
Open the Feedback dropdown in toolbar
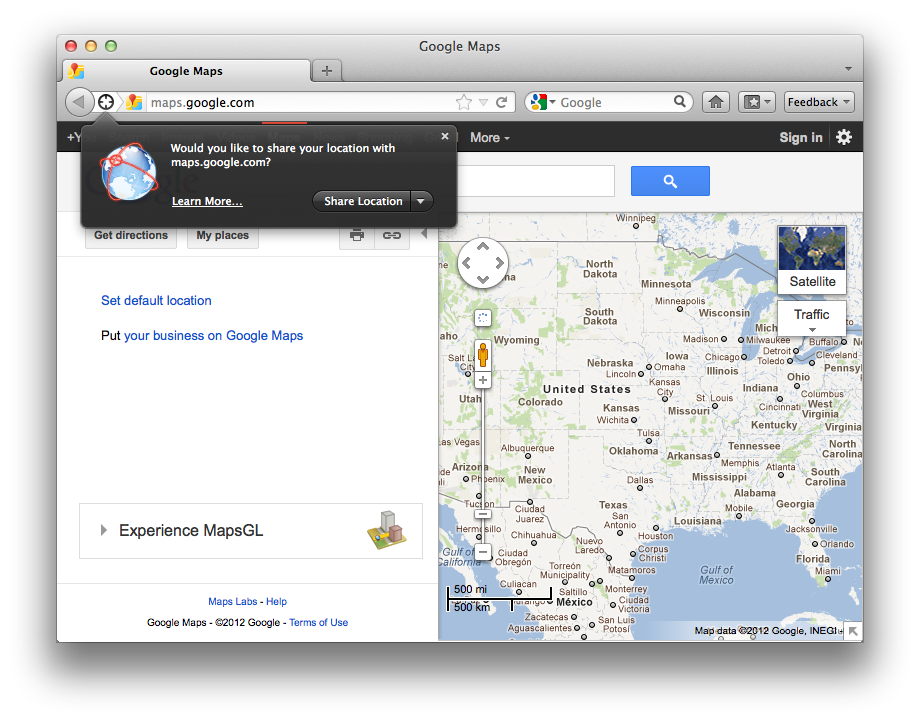click(819, 102)
